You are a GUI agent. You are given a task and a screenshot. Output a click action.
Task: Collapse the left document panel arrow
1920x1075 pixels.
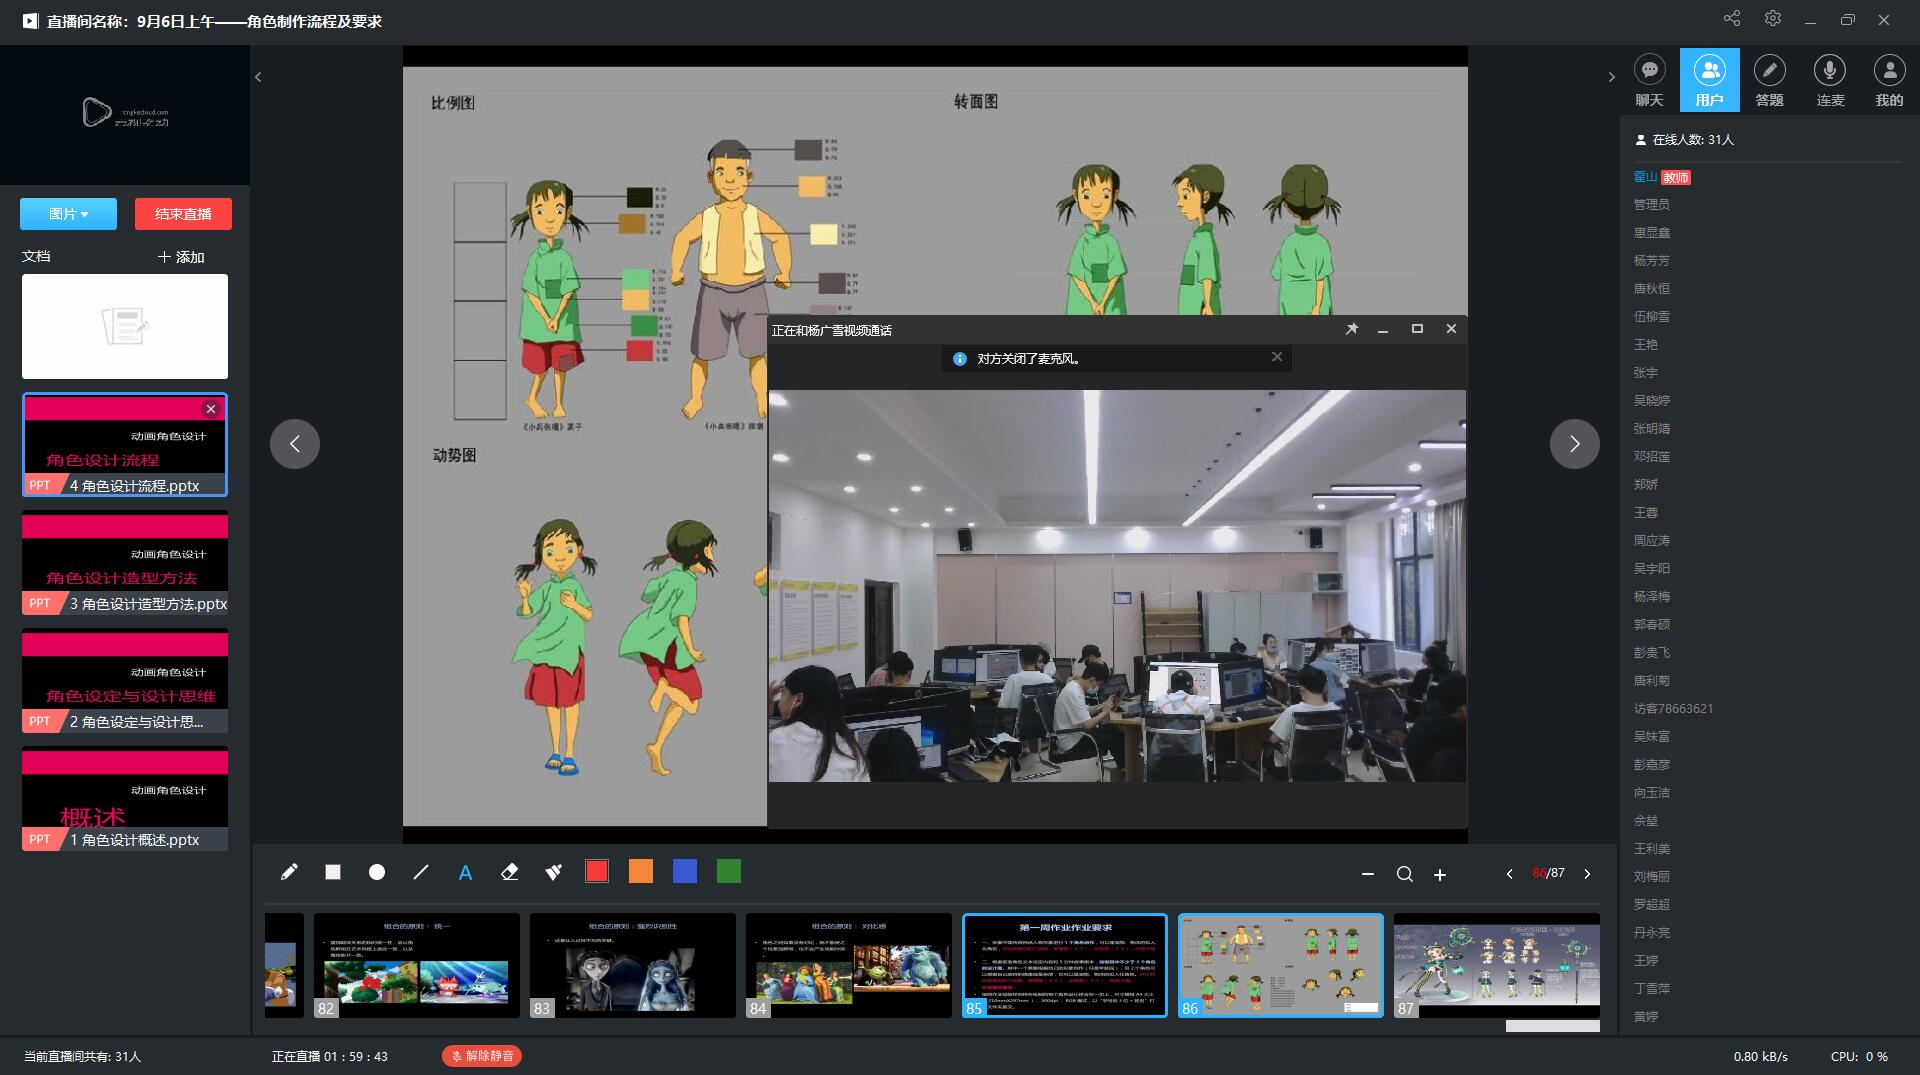[258, 77]
